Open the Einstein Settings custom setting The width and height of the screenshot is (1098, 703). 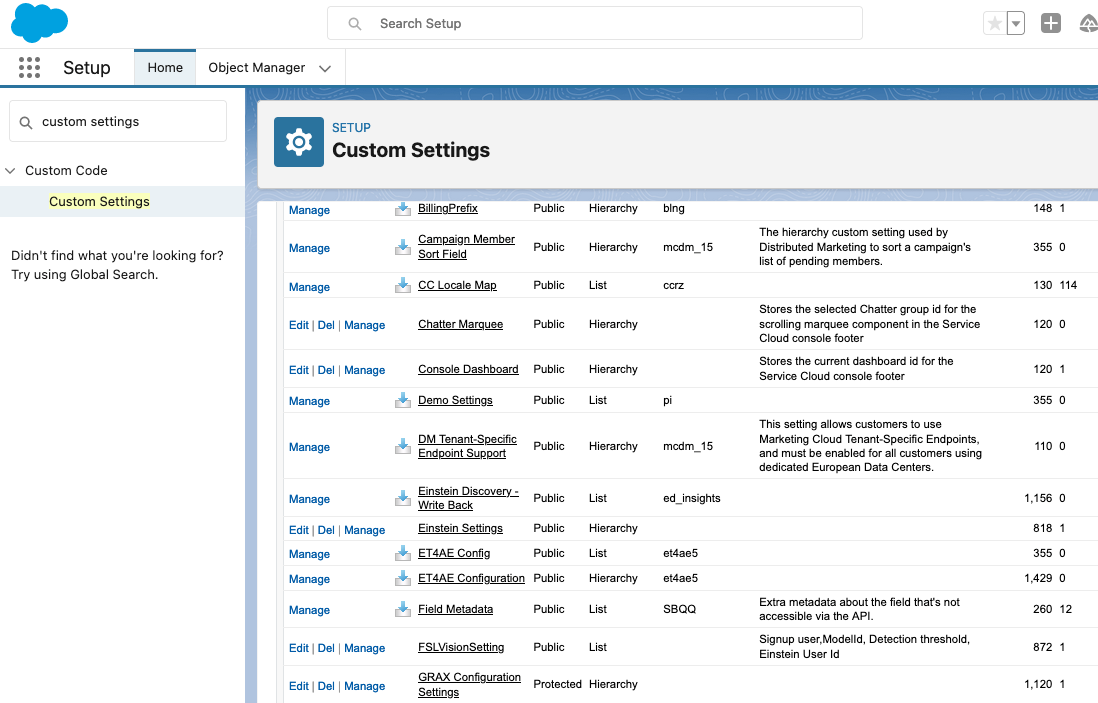point(460,528)
